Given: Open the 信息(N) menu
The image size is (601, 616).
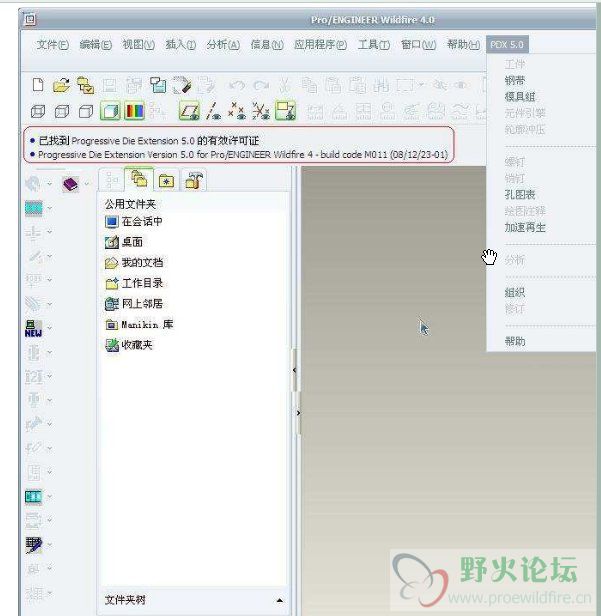Looking at the screenshot, I should click(267, 45).
